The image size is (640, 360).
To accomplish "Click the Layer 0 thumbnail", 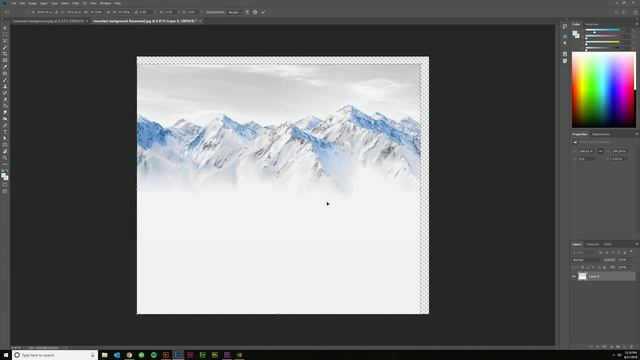I will tap(582, 276).
